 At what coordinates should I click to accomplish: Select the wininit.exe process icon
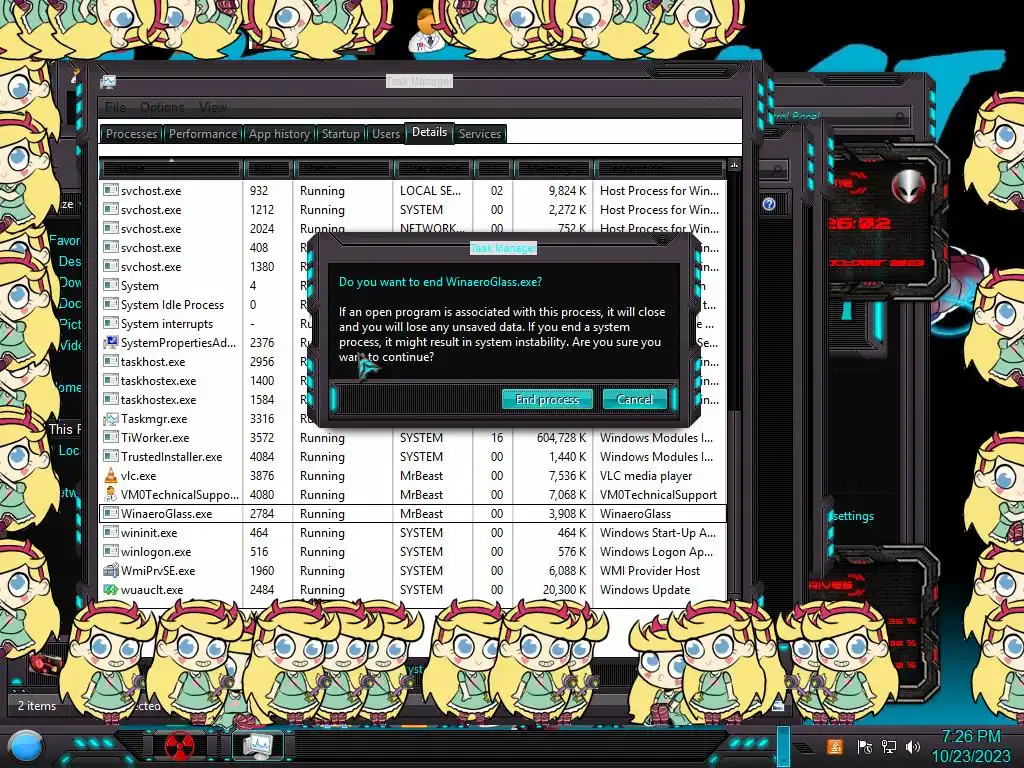pos(111,532)
